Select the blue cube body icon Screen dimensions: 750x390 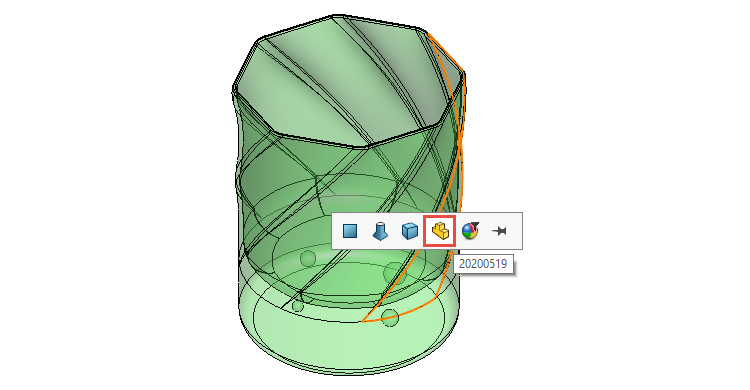(409, 231)
